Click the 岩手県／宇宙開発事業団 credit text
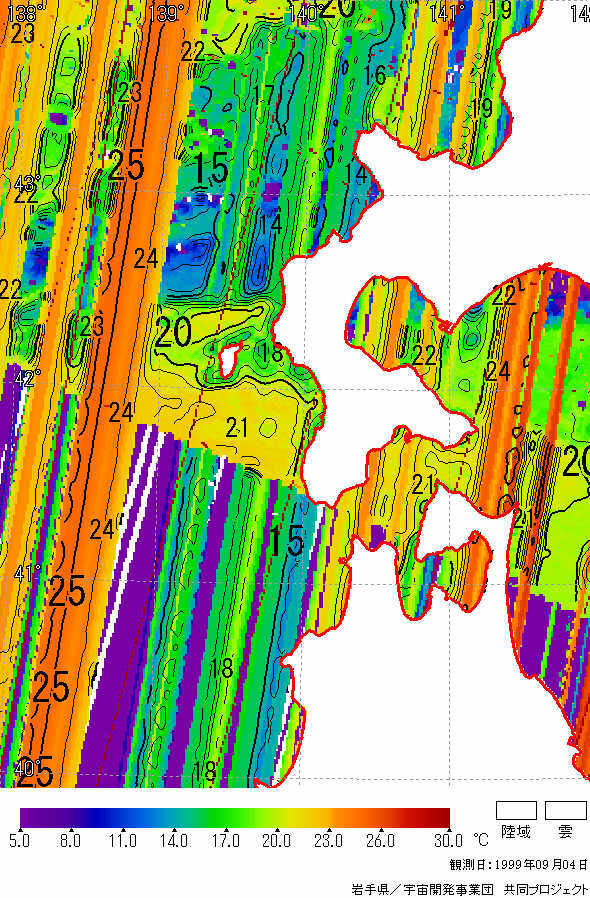Screen dimensions: 590x898 [x=422, y=889]
